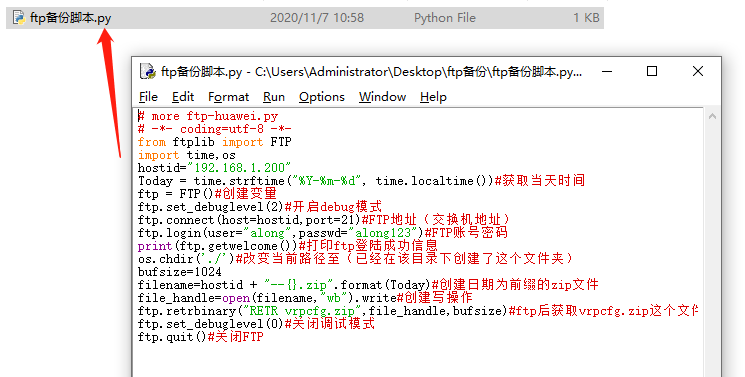Click the IDLE icon in title bar
745x377 pixels.
coord(148,72)
